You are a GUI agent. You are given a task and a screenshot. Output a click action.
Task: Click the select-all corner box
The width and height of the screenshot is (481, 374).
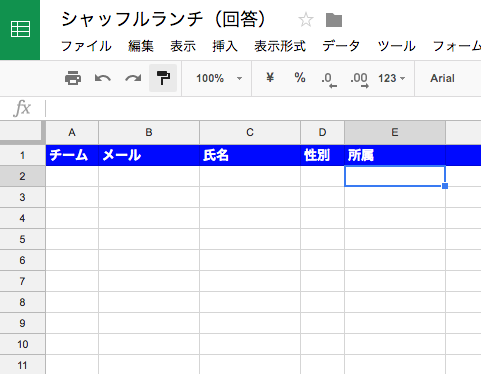[22, 132]
